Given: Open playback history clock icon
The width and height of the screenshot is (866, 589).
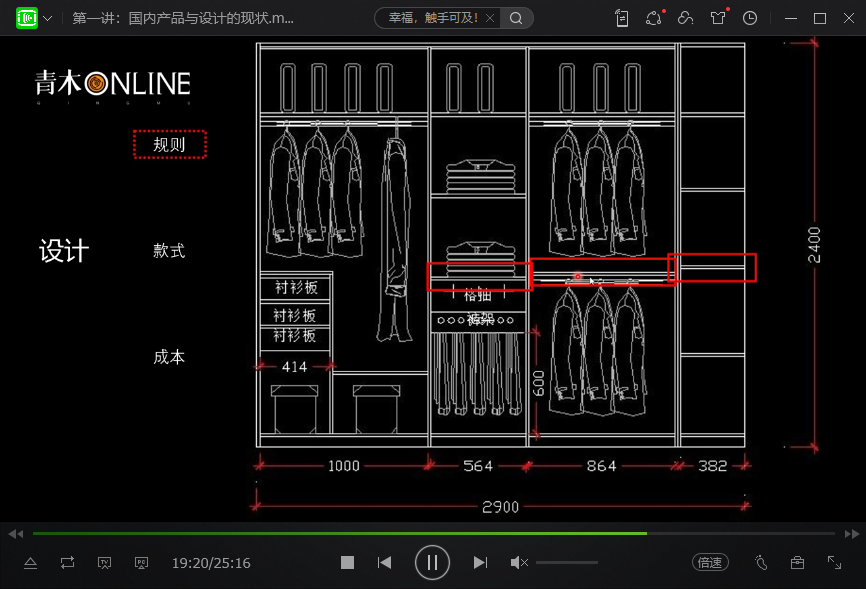Looking at the screenshot, I should [x=750, y=18].
